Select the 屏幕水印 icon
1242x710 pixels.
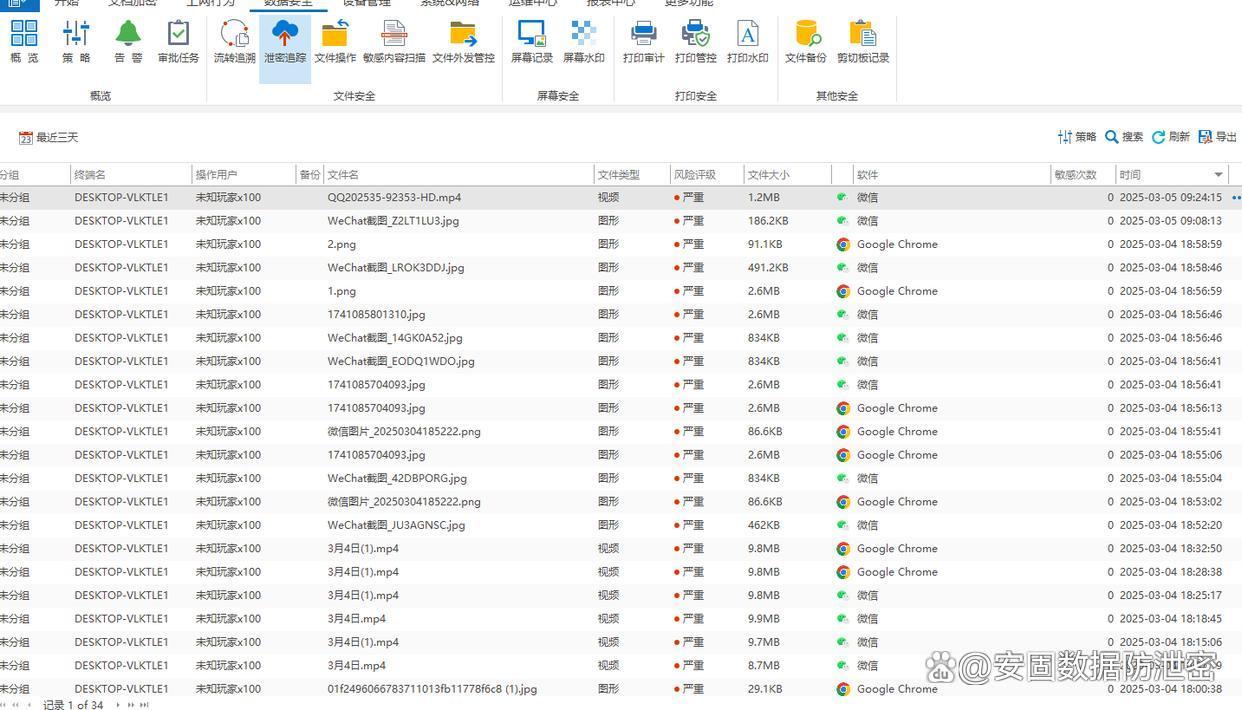point(583,41)
